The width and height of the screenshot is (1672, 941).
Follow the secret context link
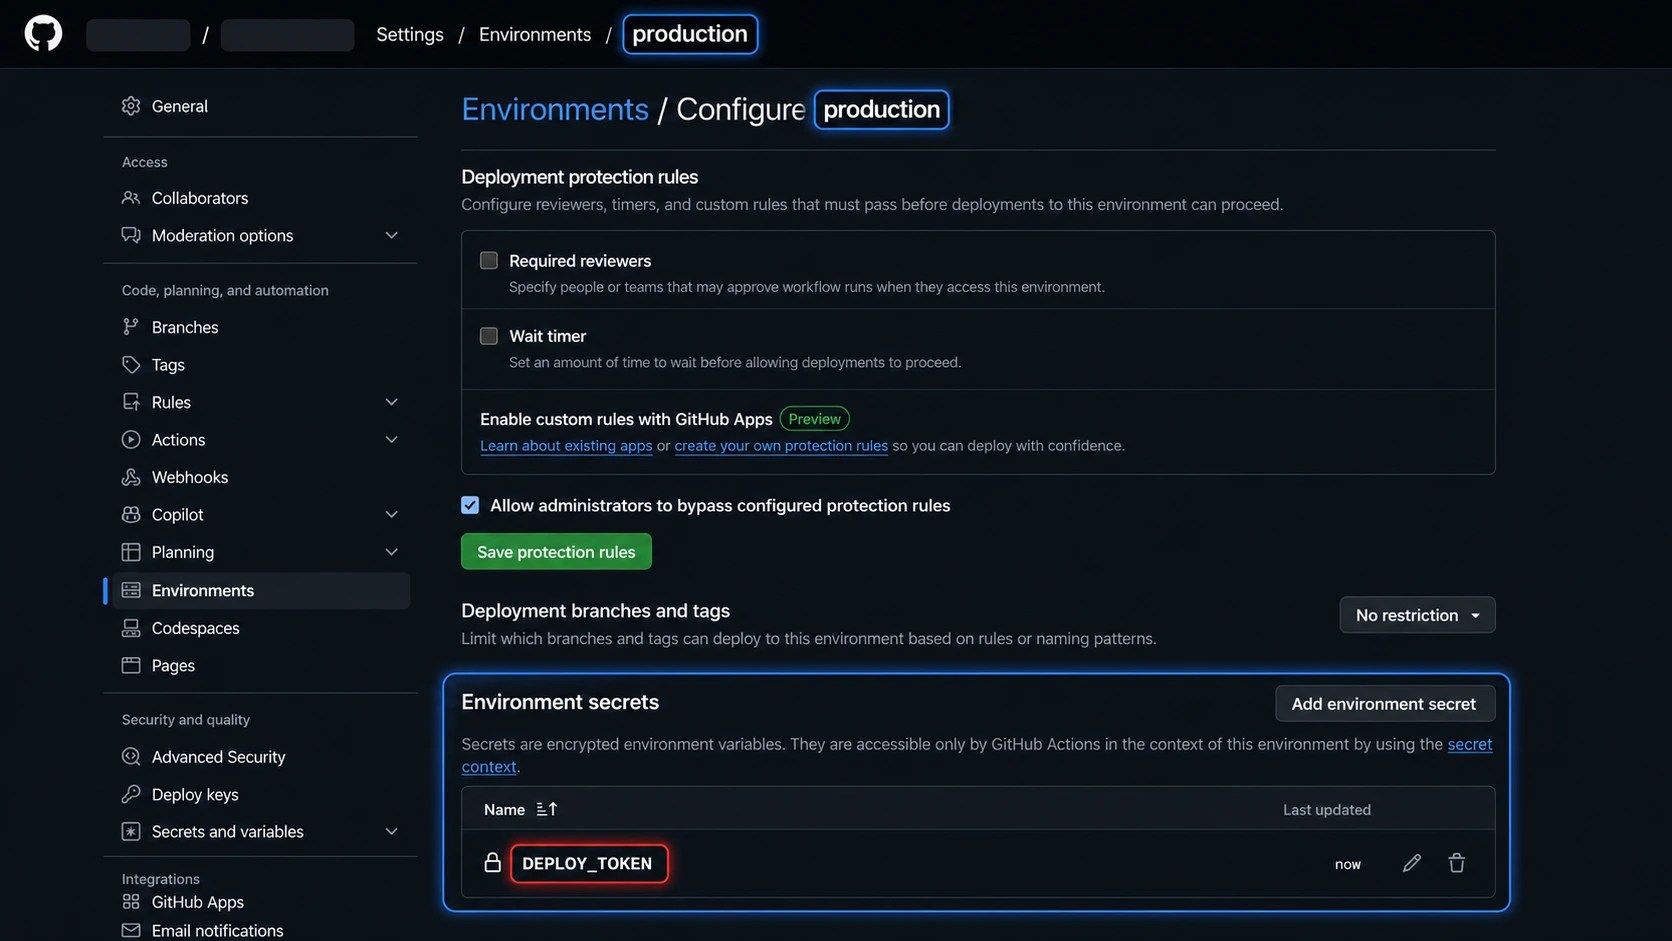tap(1470, 744)
